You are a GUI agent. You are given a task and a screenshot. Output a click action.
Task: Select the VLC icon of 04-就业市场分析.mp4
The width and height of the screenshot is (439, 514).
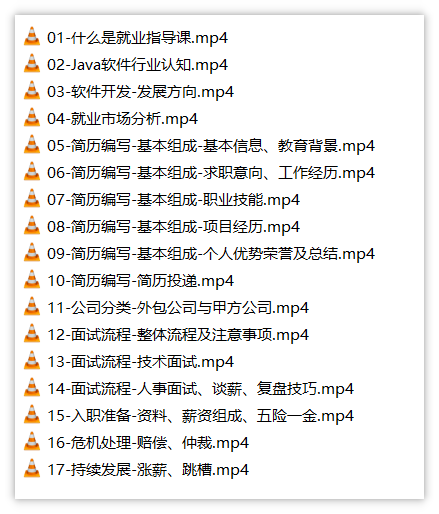point(32,117)
